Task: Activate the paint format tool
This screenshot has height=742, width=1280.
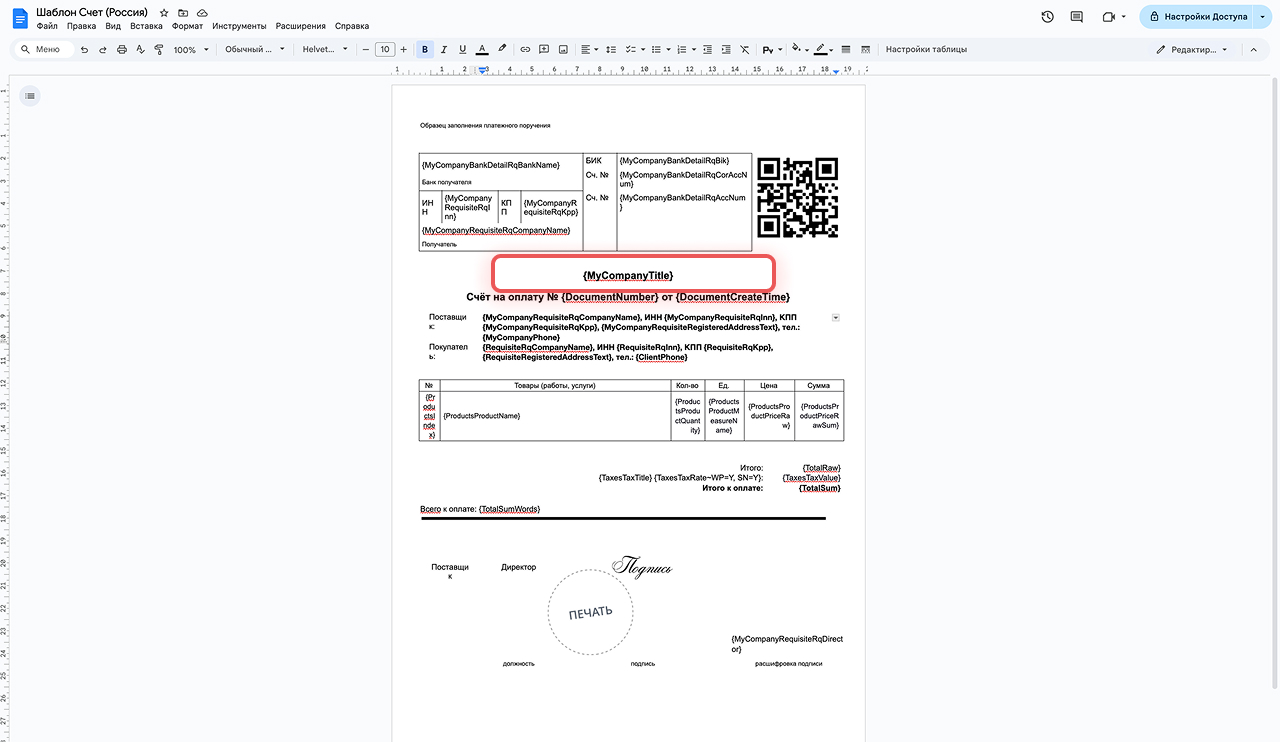Action: pos(159,49)
